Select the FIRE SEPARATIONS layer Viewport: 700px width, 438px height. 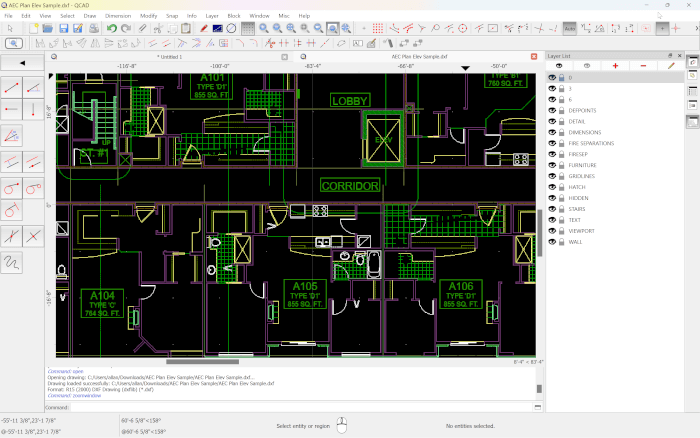[x=591, y=143]
